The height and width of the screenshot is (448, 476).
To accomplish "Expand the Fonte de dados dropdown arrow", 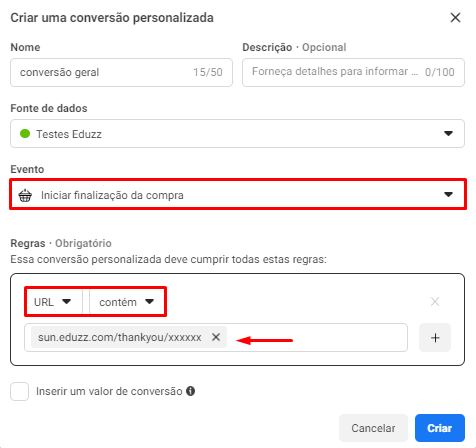I will point(448,134).
